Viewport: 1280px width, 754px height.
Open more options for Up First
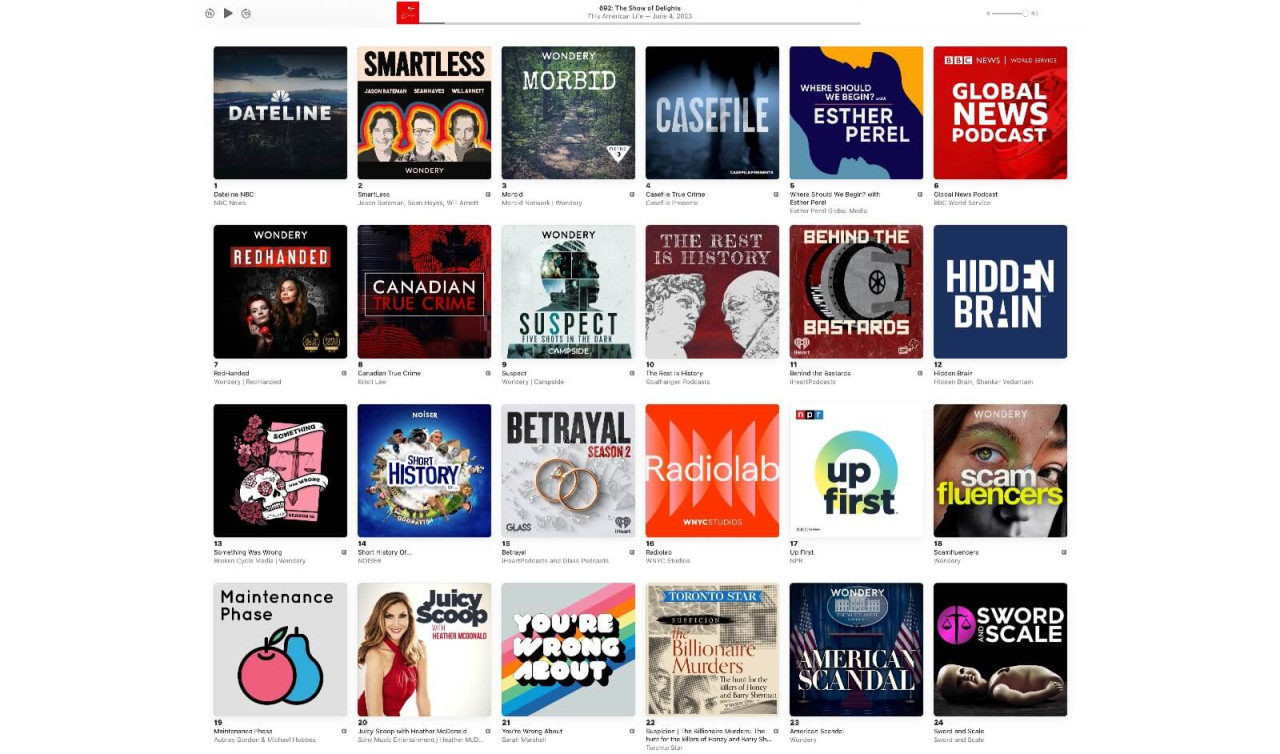point(920,552)
